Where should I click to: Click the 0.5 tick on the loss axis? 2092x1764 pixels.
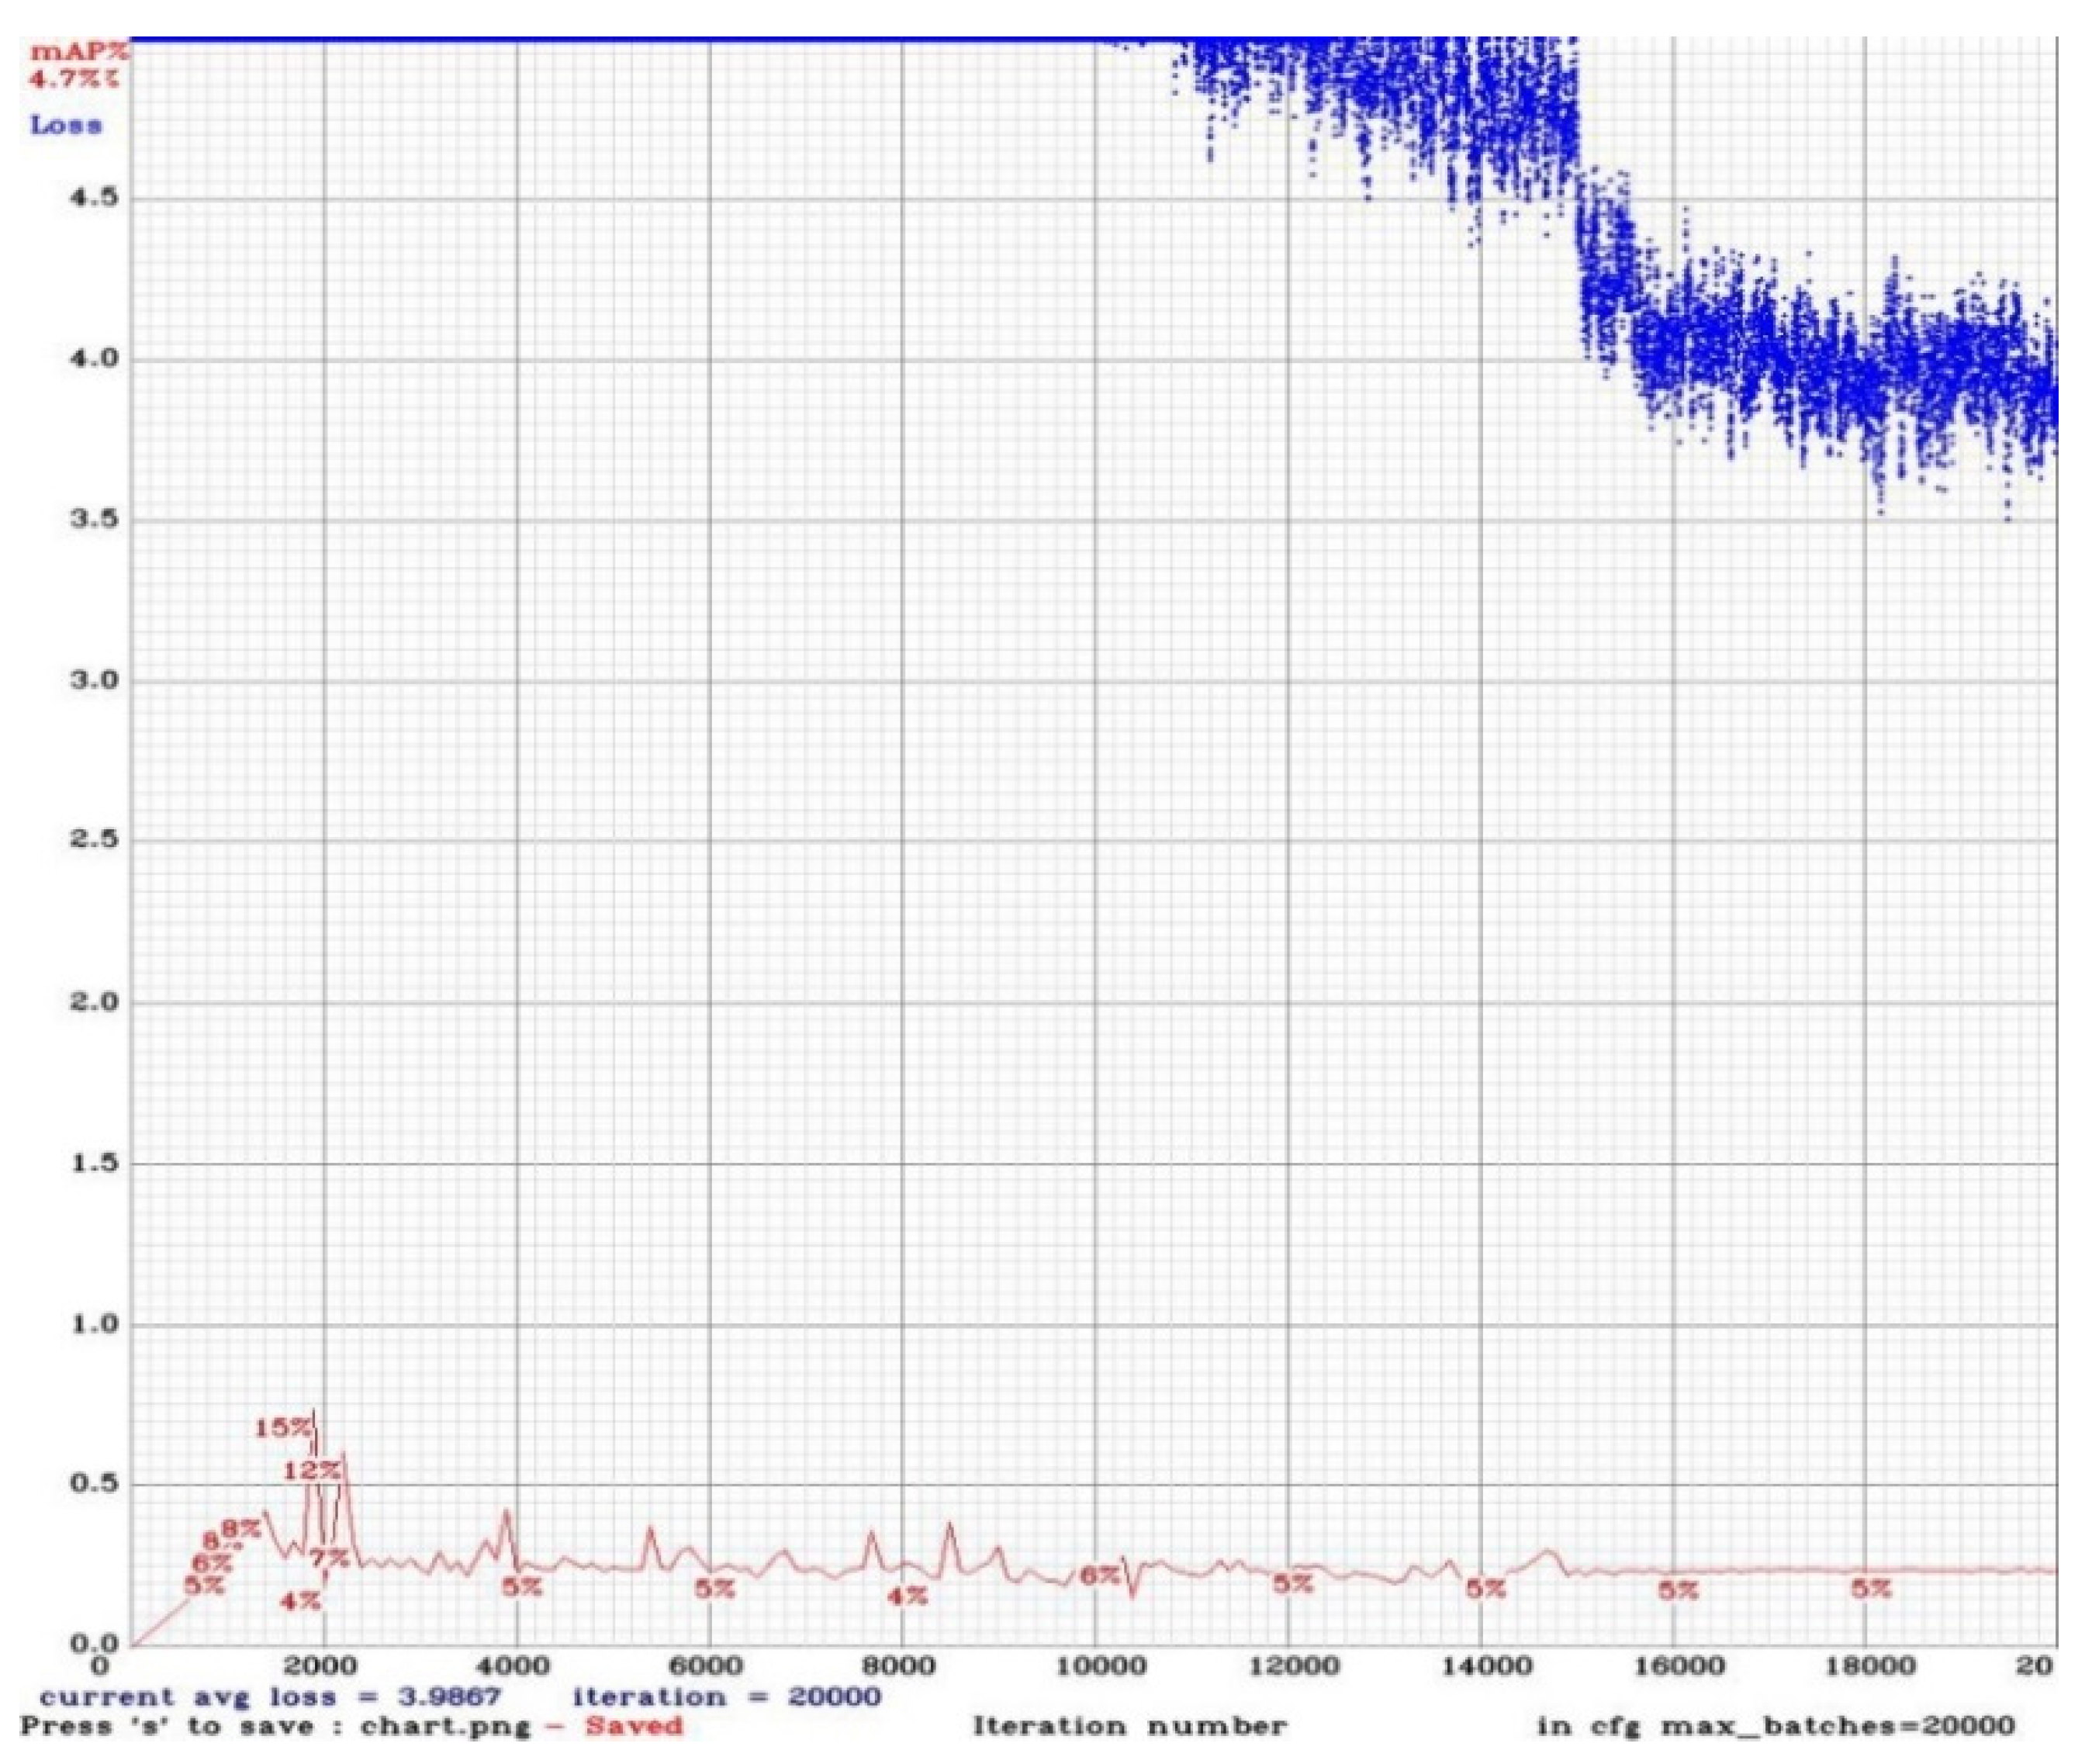pyautogui.click(x=94, y=1484)
